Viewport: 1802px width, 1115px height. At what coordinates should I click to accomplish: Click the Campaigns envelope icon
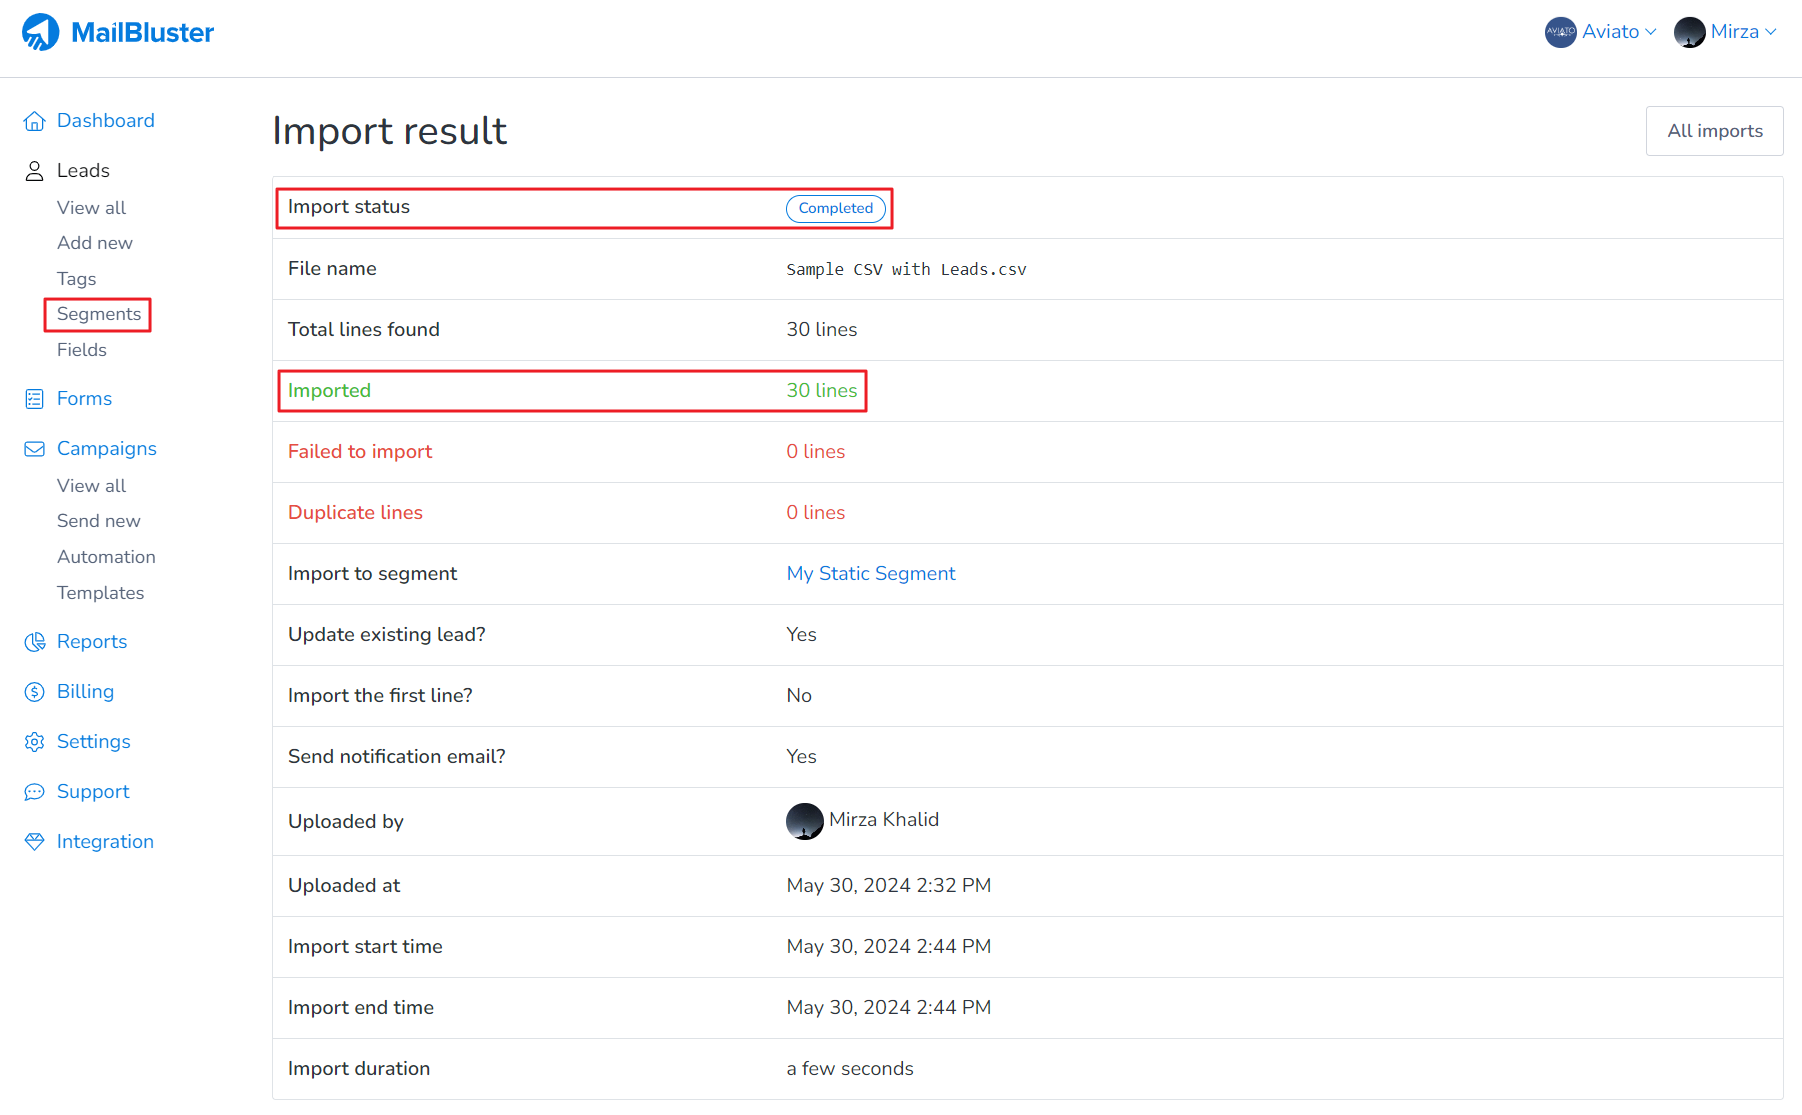[35, 449]
